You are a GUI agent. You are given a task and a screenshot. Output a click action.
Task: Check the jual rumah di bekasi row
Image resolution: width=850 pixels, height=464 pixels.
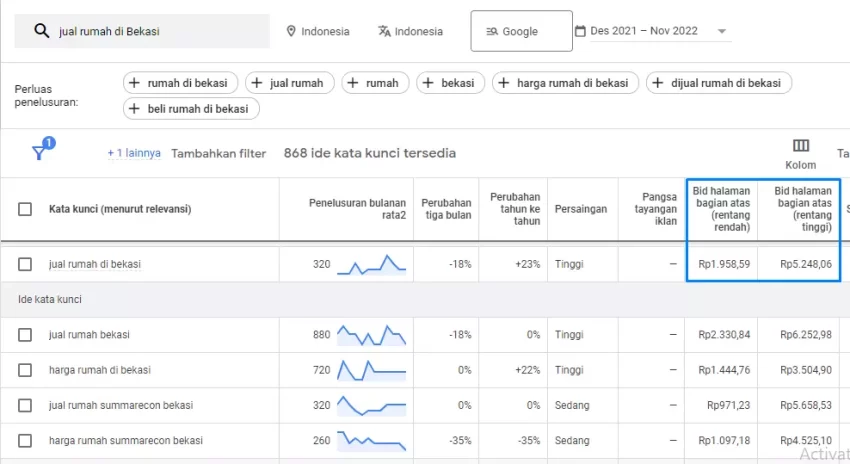click(x=25, y=265)
